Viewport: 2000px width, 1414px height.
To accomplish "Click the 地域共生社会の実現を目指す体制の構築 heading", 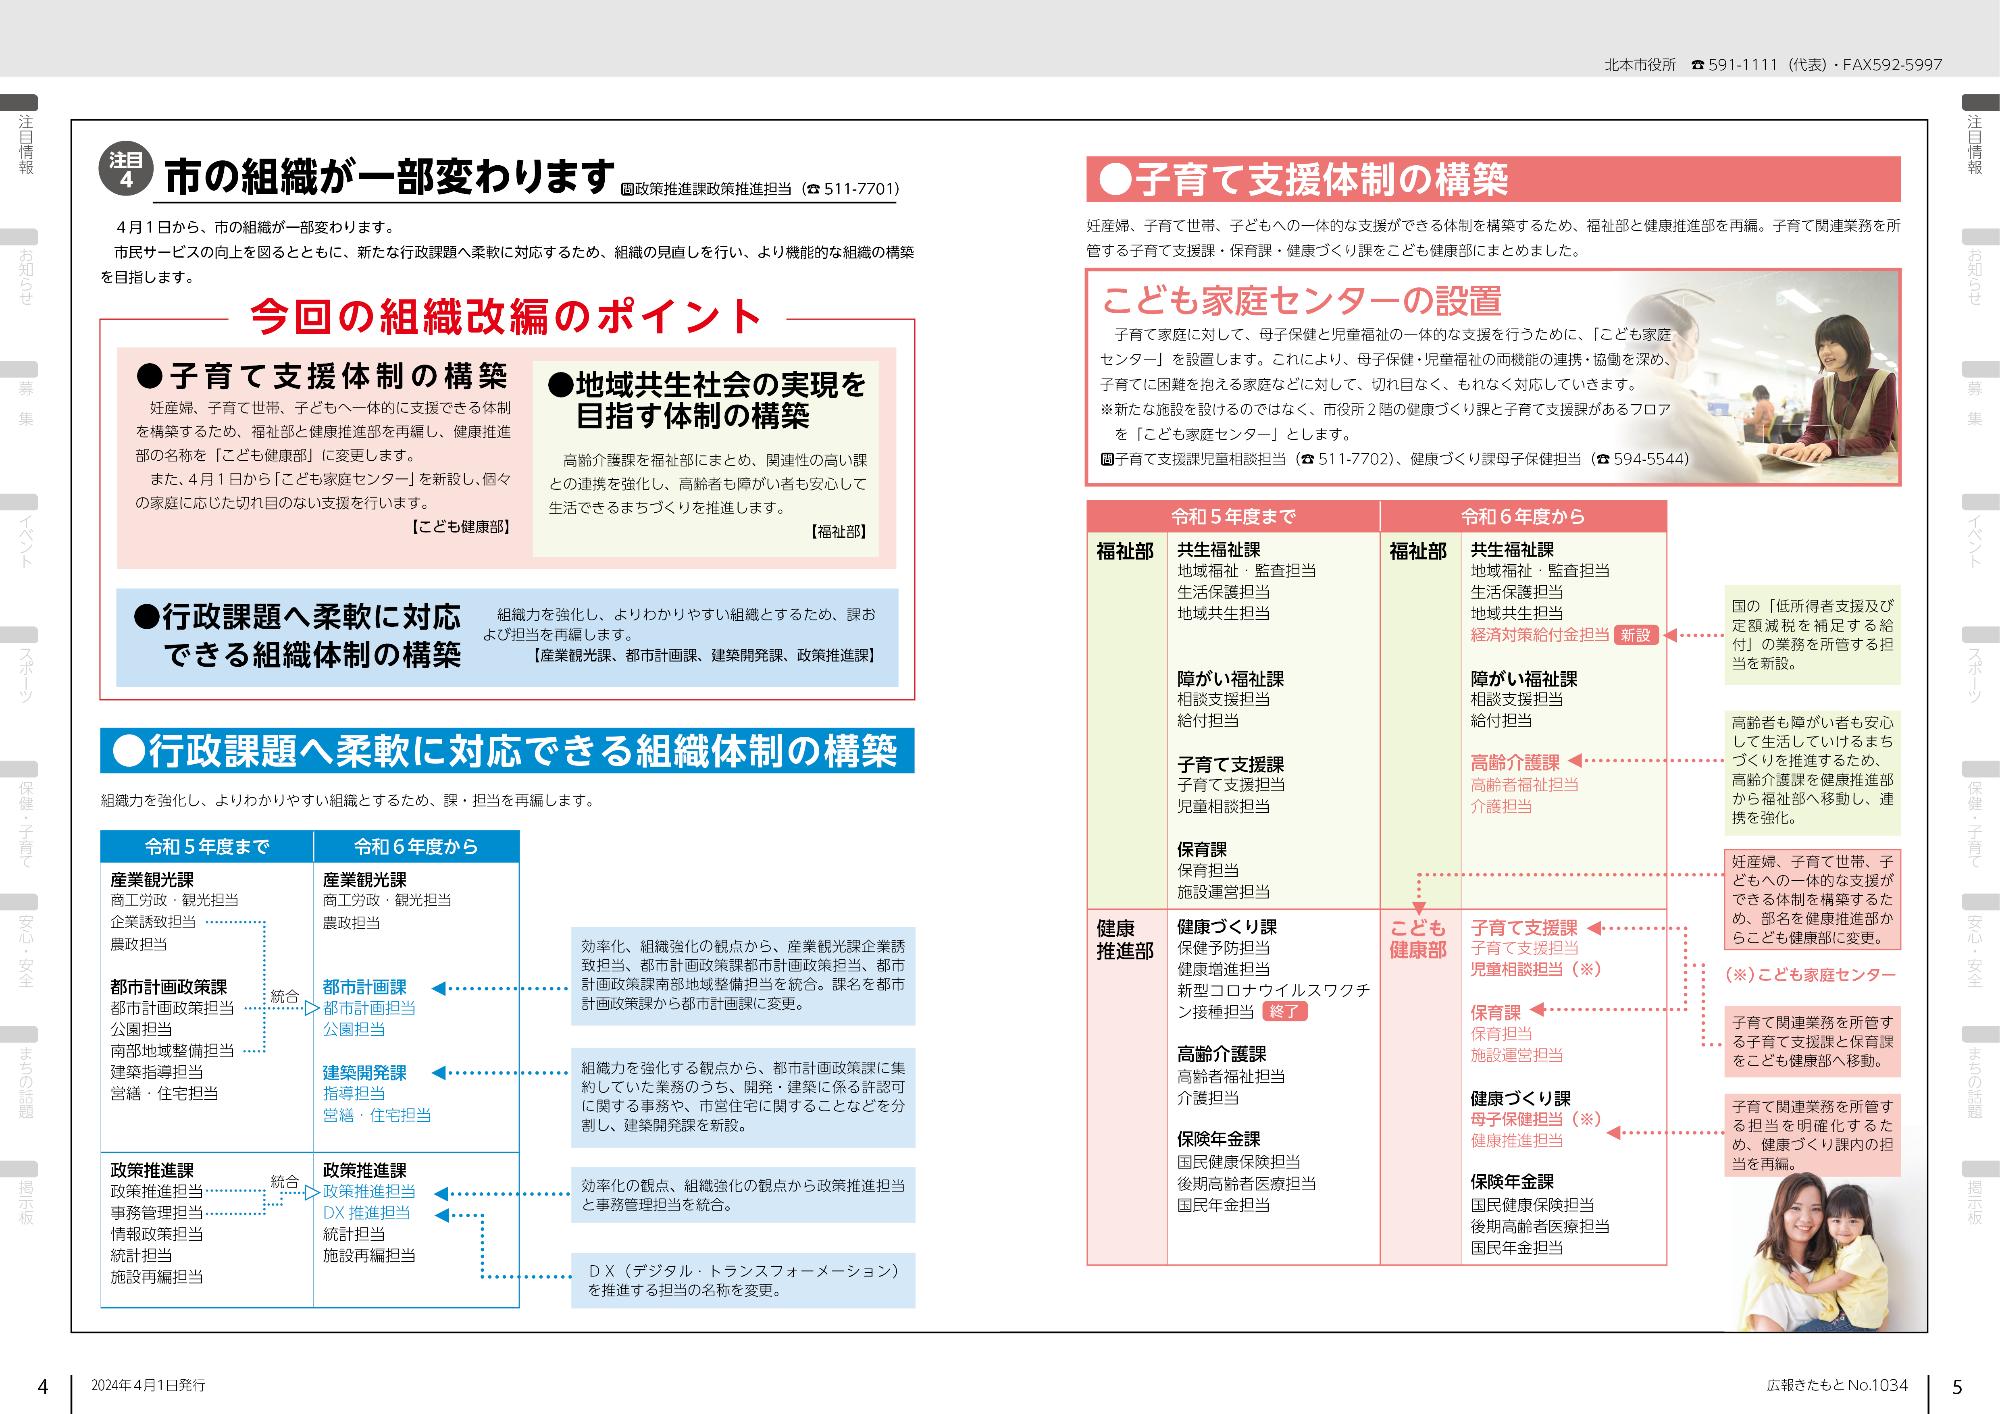I will coord(707,400).
